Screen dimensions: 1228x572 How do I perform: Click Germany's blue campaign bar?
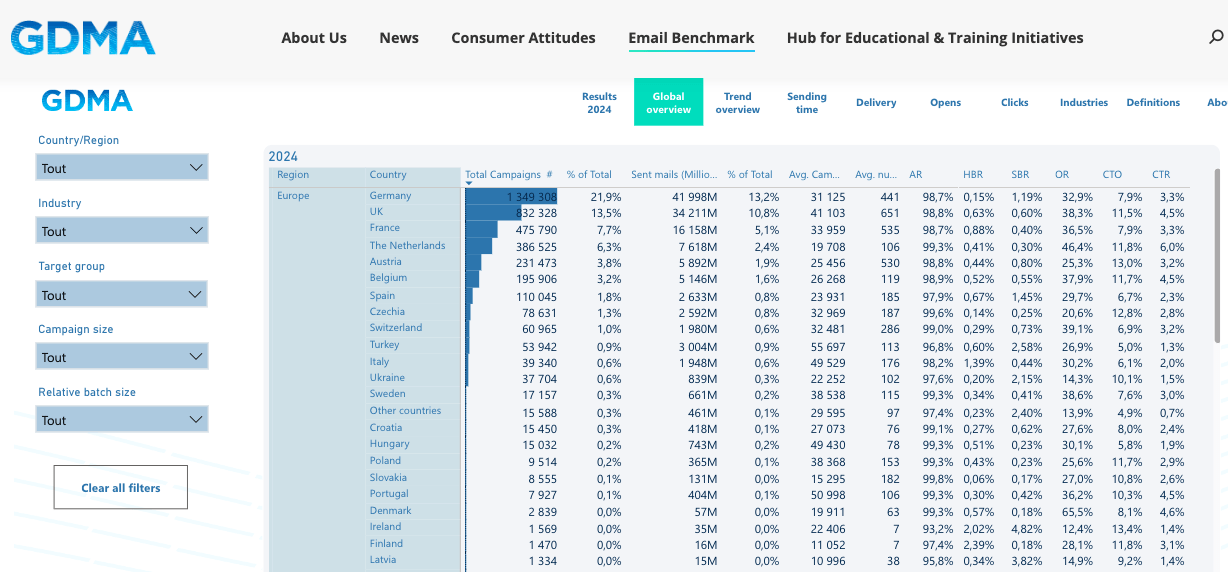[x=510, y=196]
